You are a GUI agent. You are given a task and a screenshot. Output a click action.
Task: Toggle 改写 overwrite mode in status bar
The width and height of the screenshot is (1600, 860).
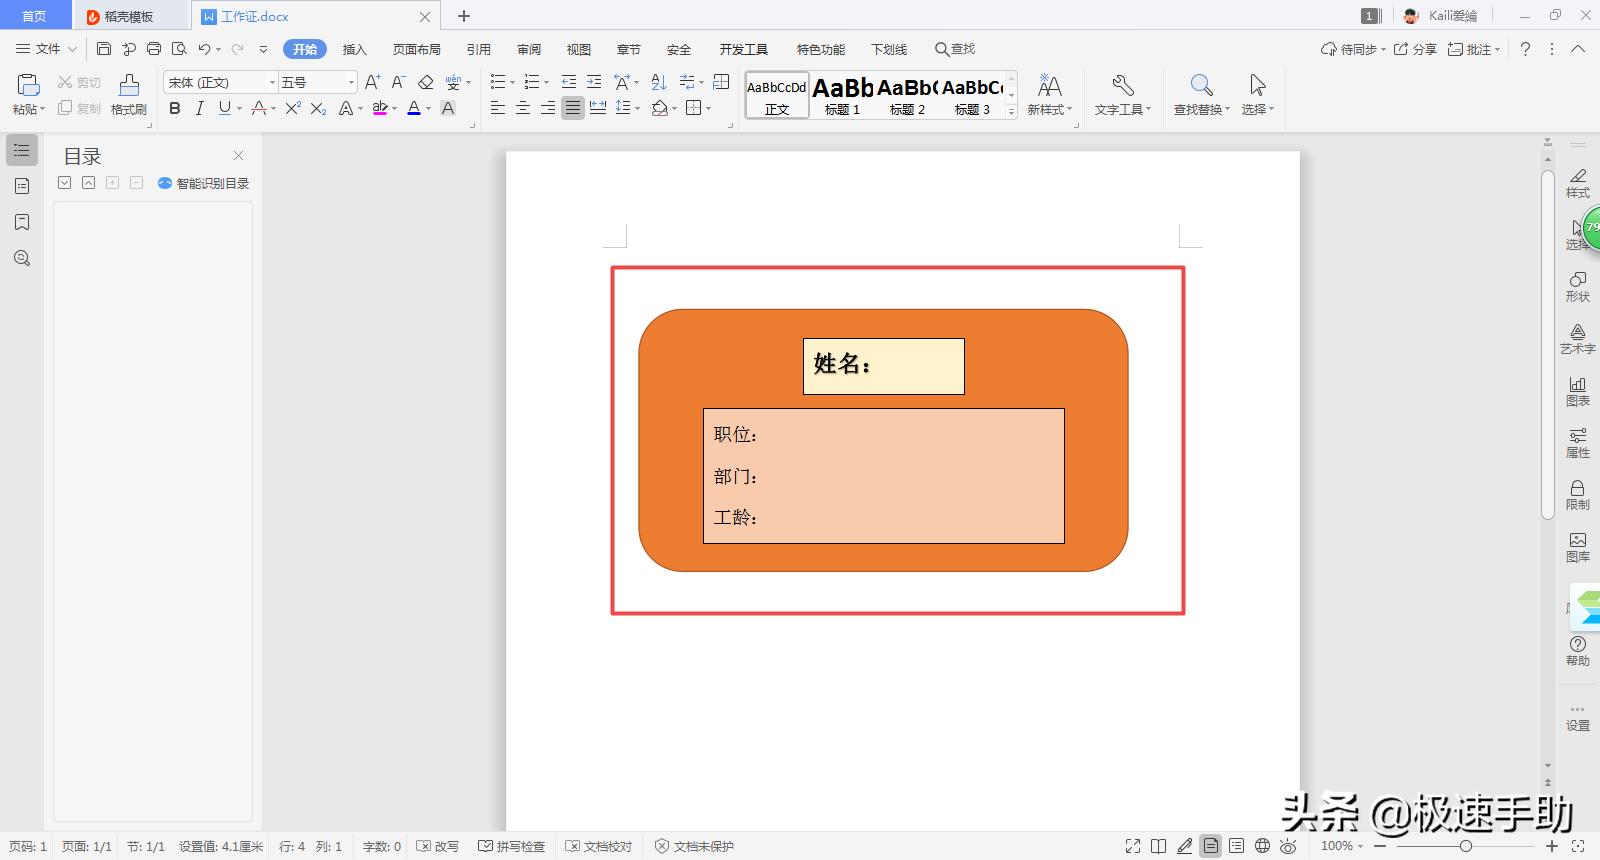coord(438,846)
